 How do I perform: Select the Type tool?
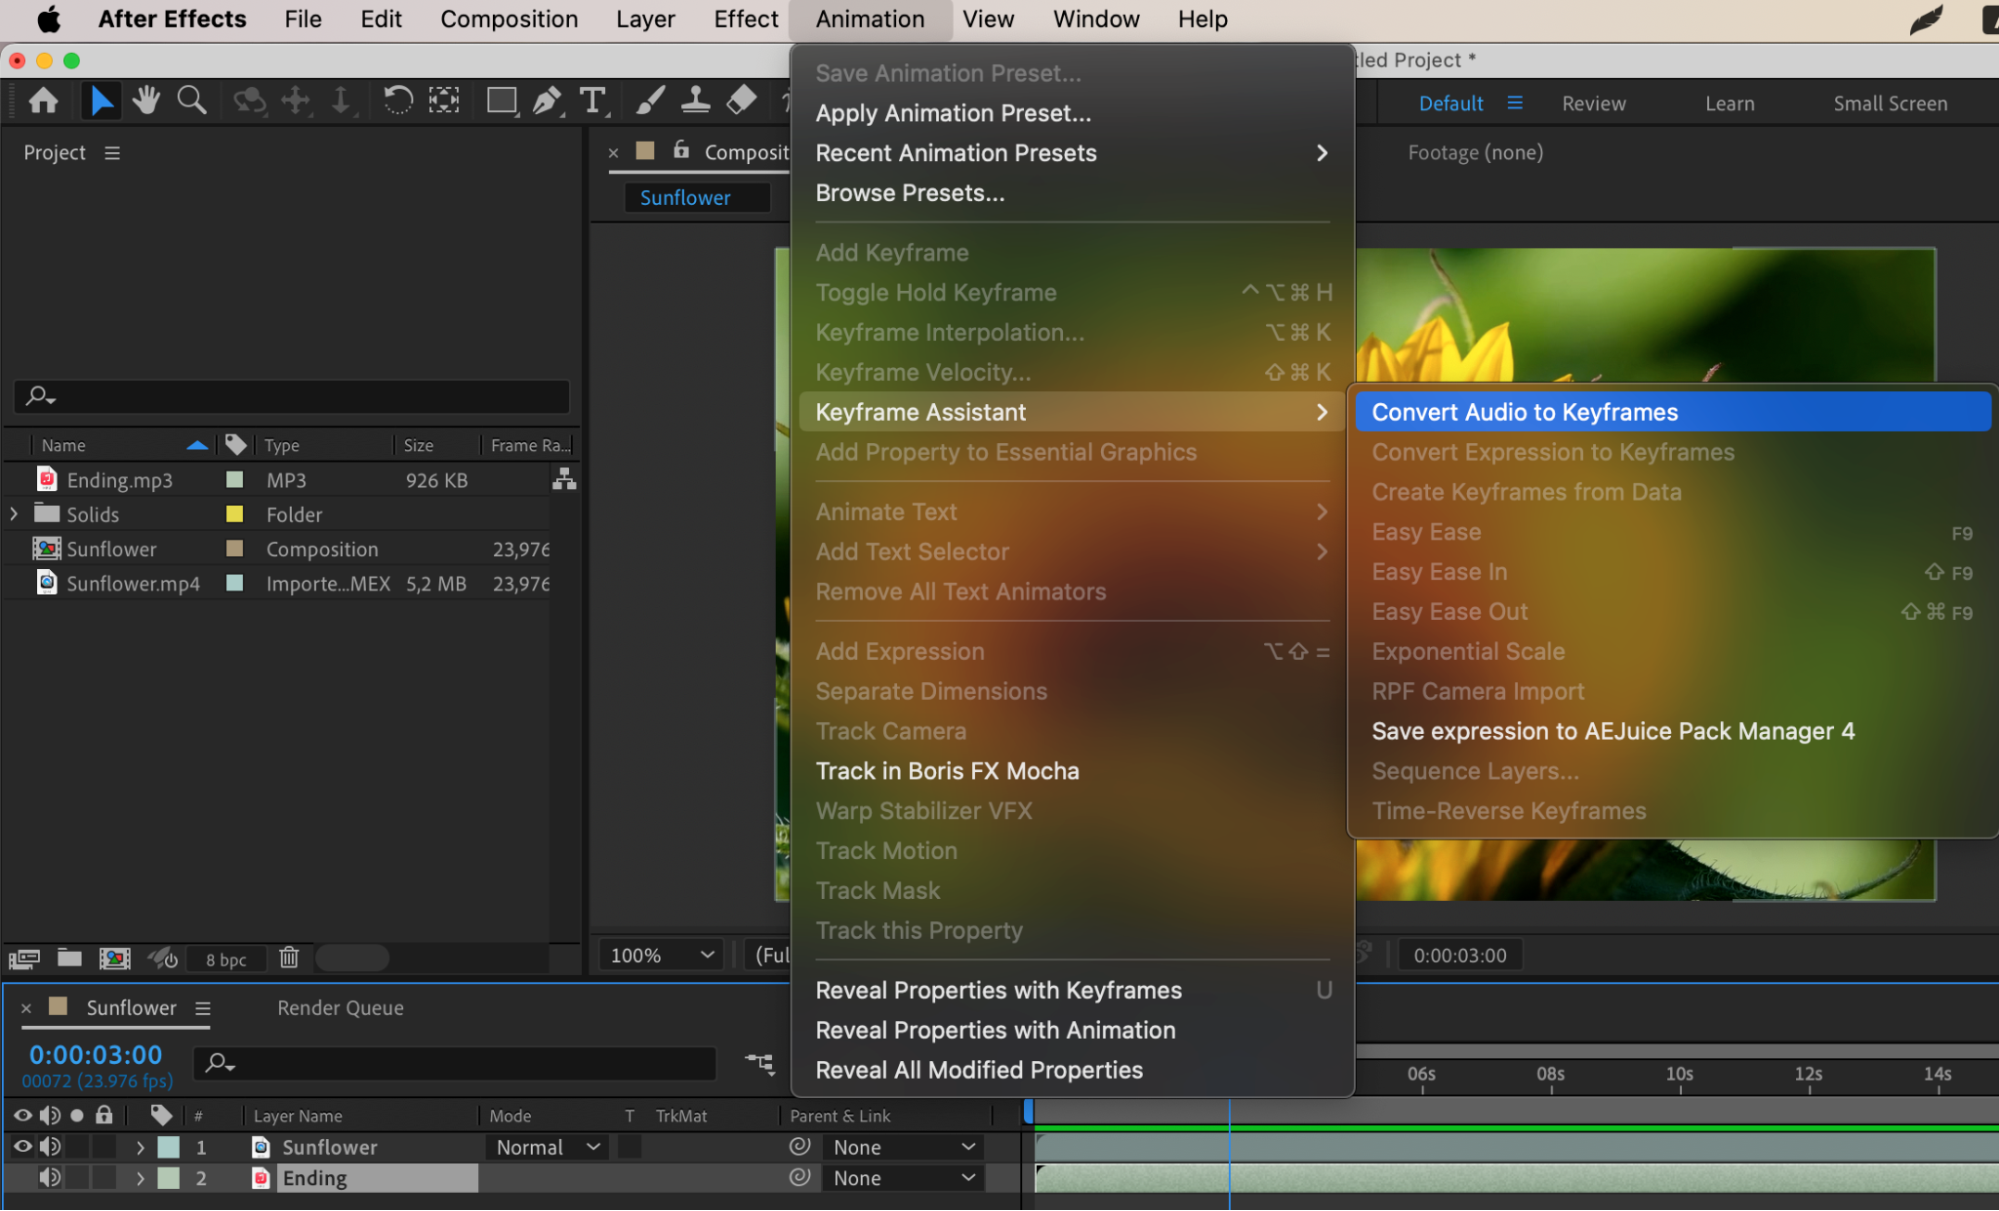593,101
